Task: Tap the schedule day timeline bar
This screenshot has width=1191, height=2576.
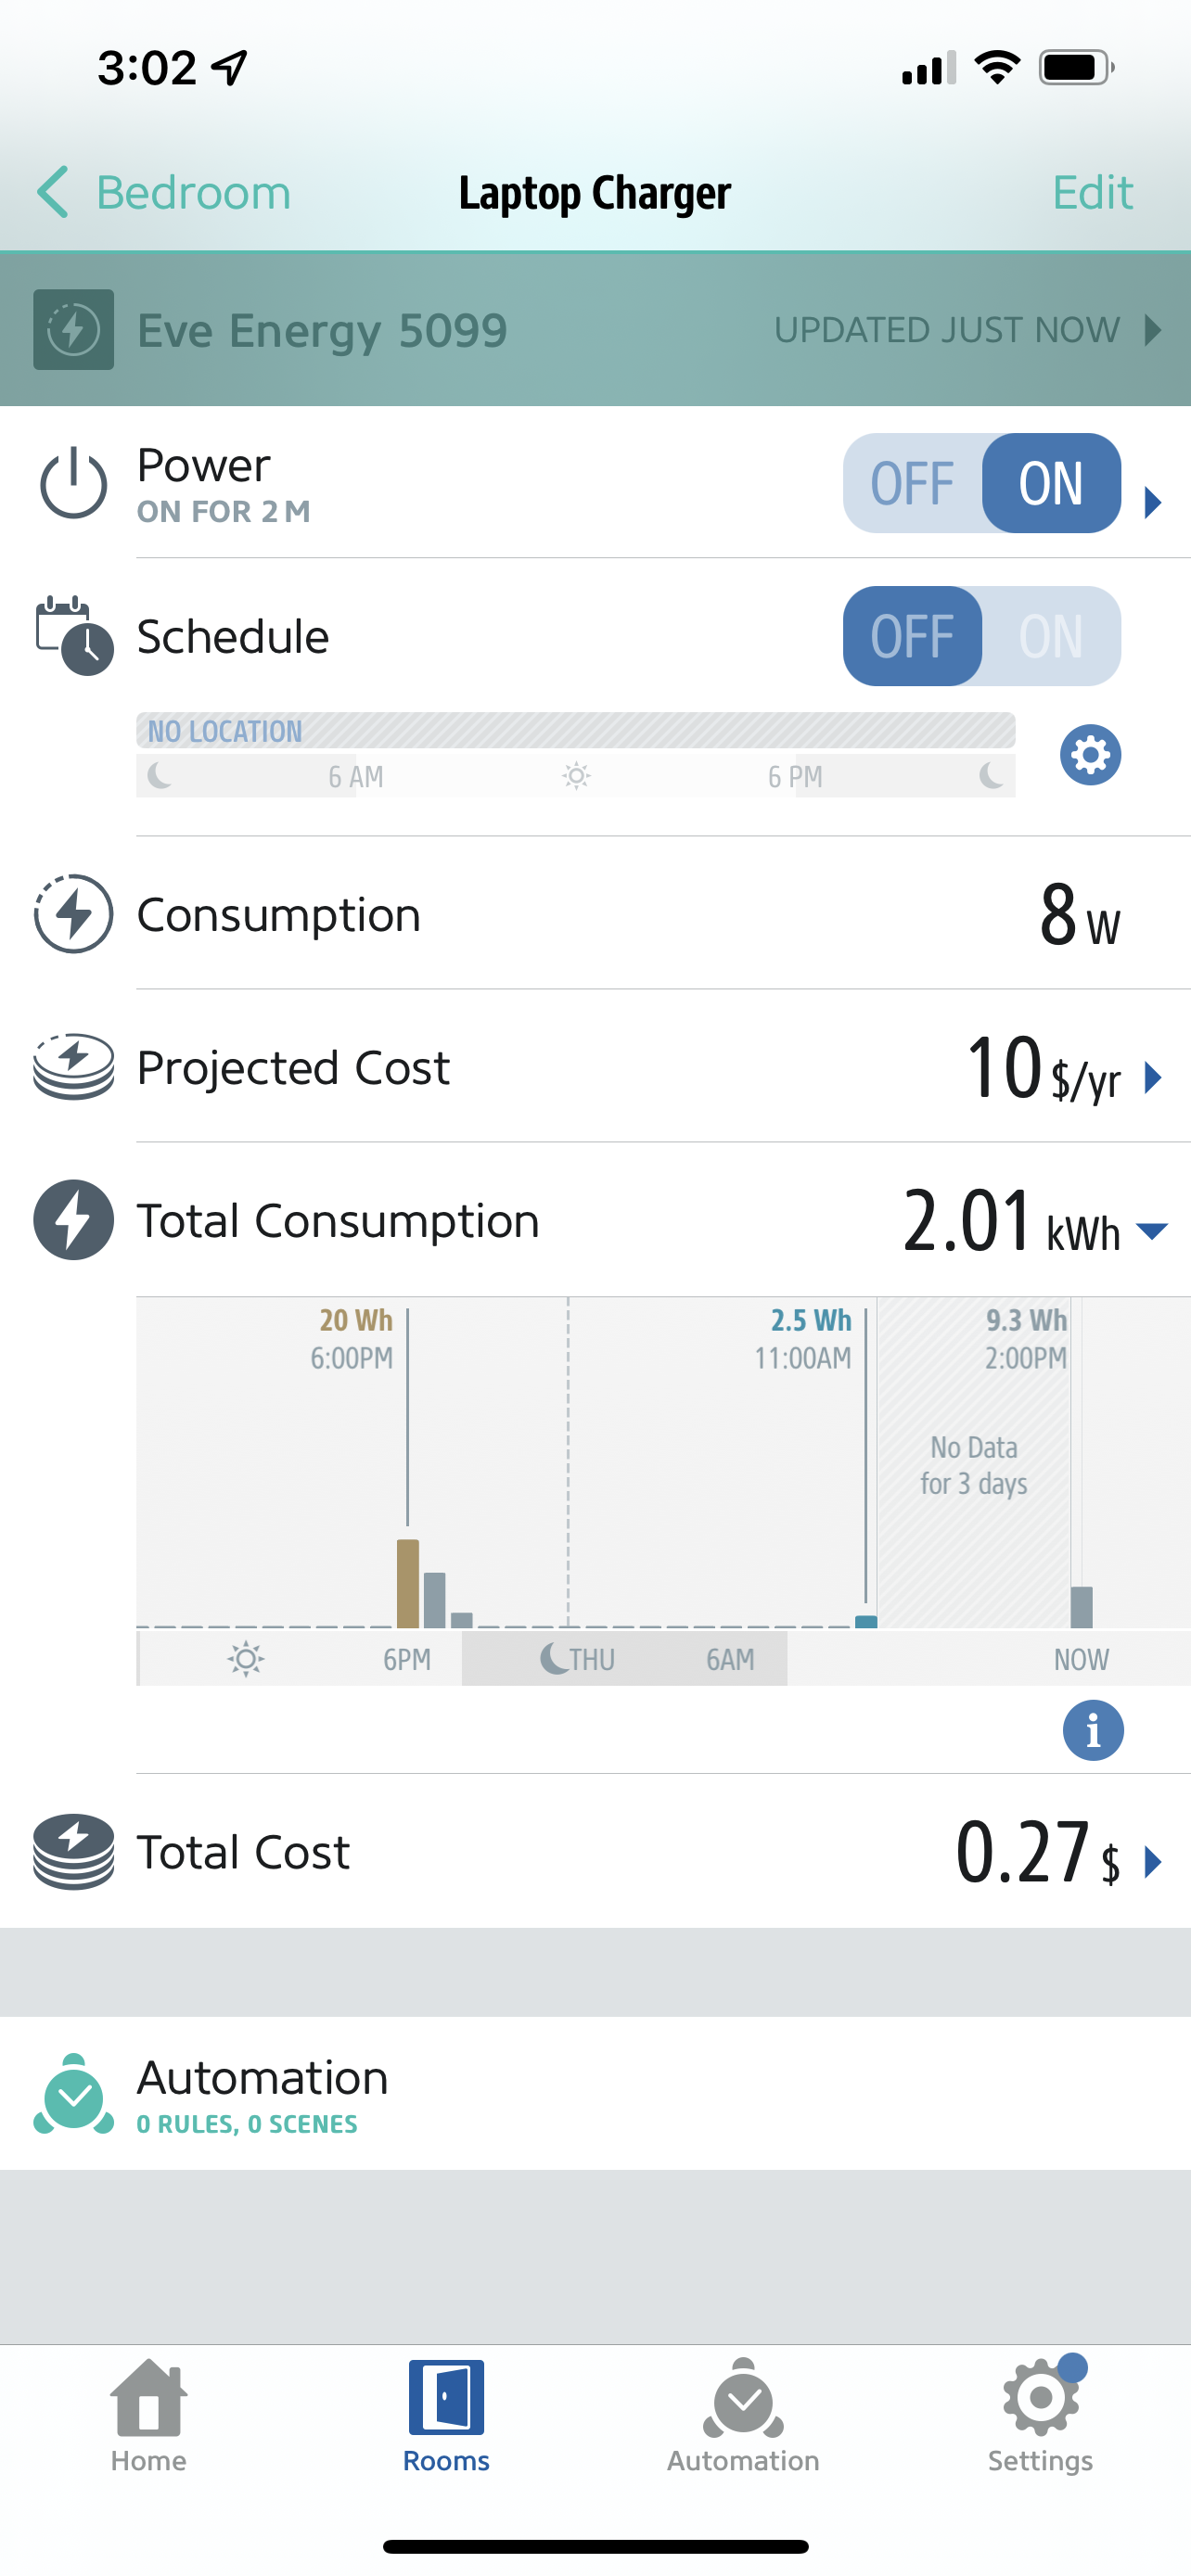Action: pyautogui.click(x=575, y=775)
